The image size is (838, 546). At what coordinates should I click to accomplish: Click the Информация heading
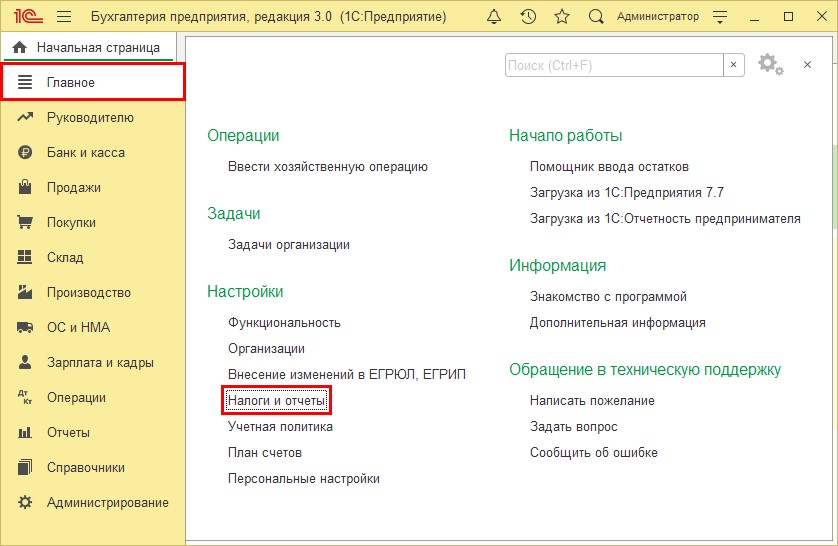pyautogui.click(x=557, y=266)
